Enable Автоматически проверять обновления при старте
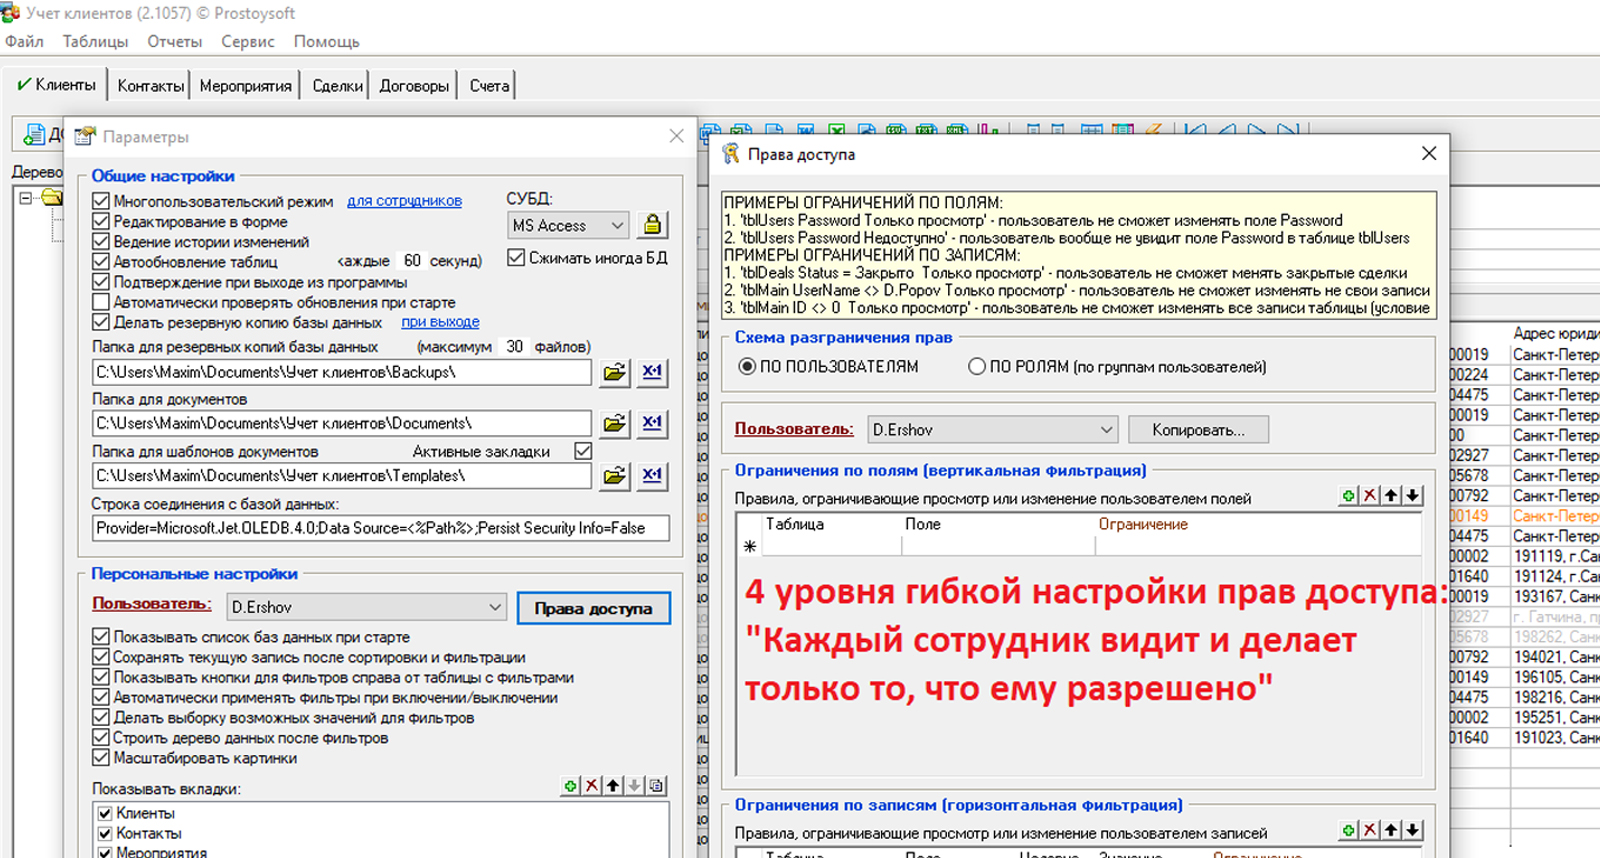This screenshot has width=1600, height=858. click(101, 302)
